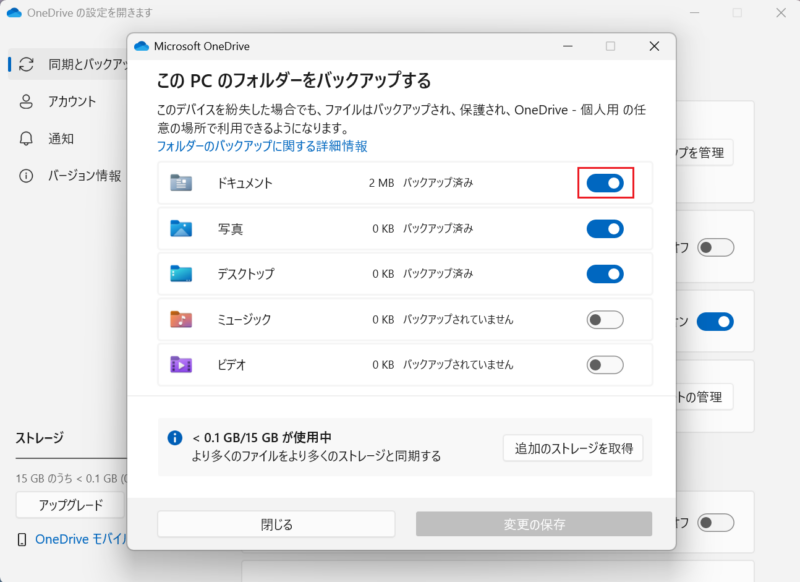
Task: Click the sync arrows icon in the sidebar
Action: coord(27,64)
